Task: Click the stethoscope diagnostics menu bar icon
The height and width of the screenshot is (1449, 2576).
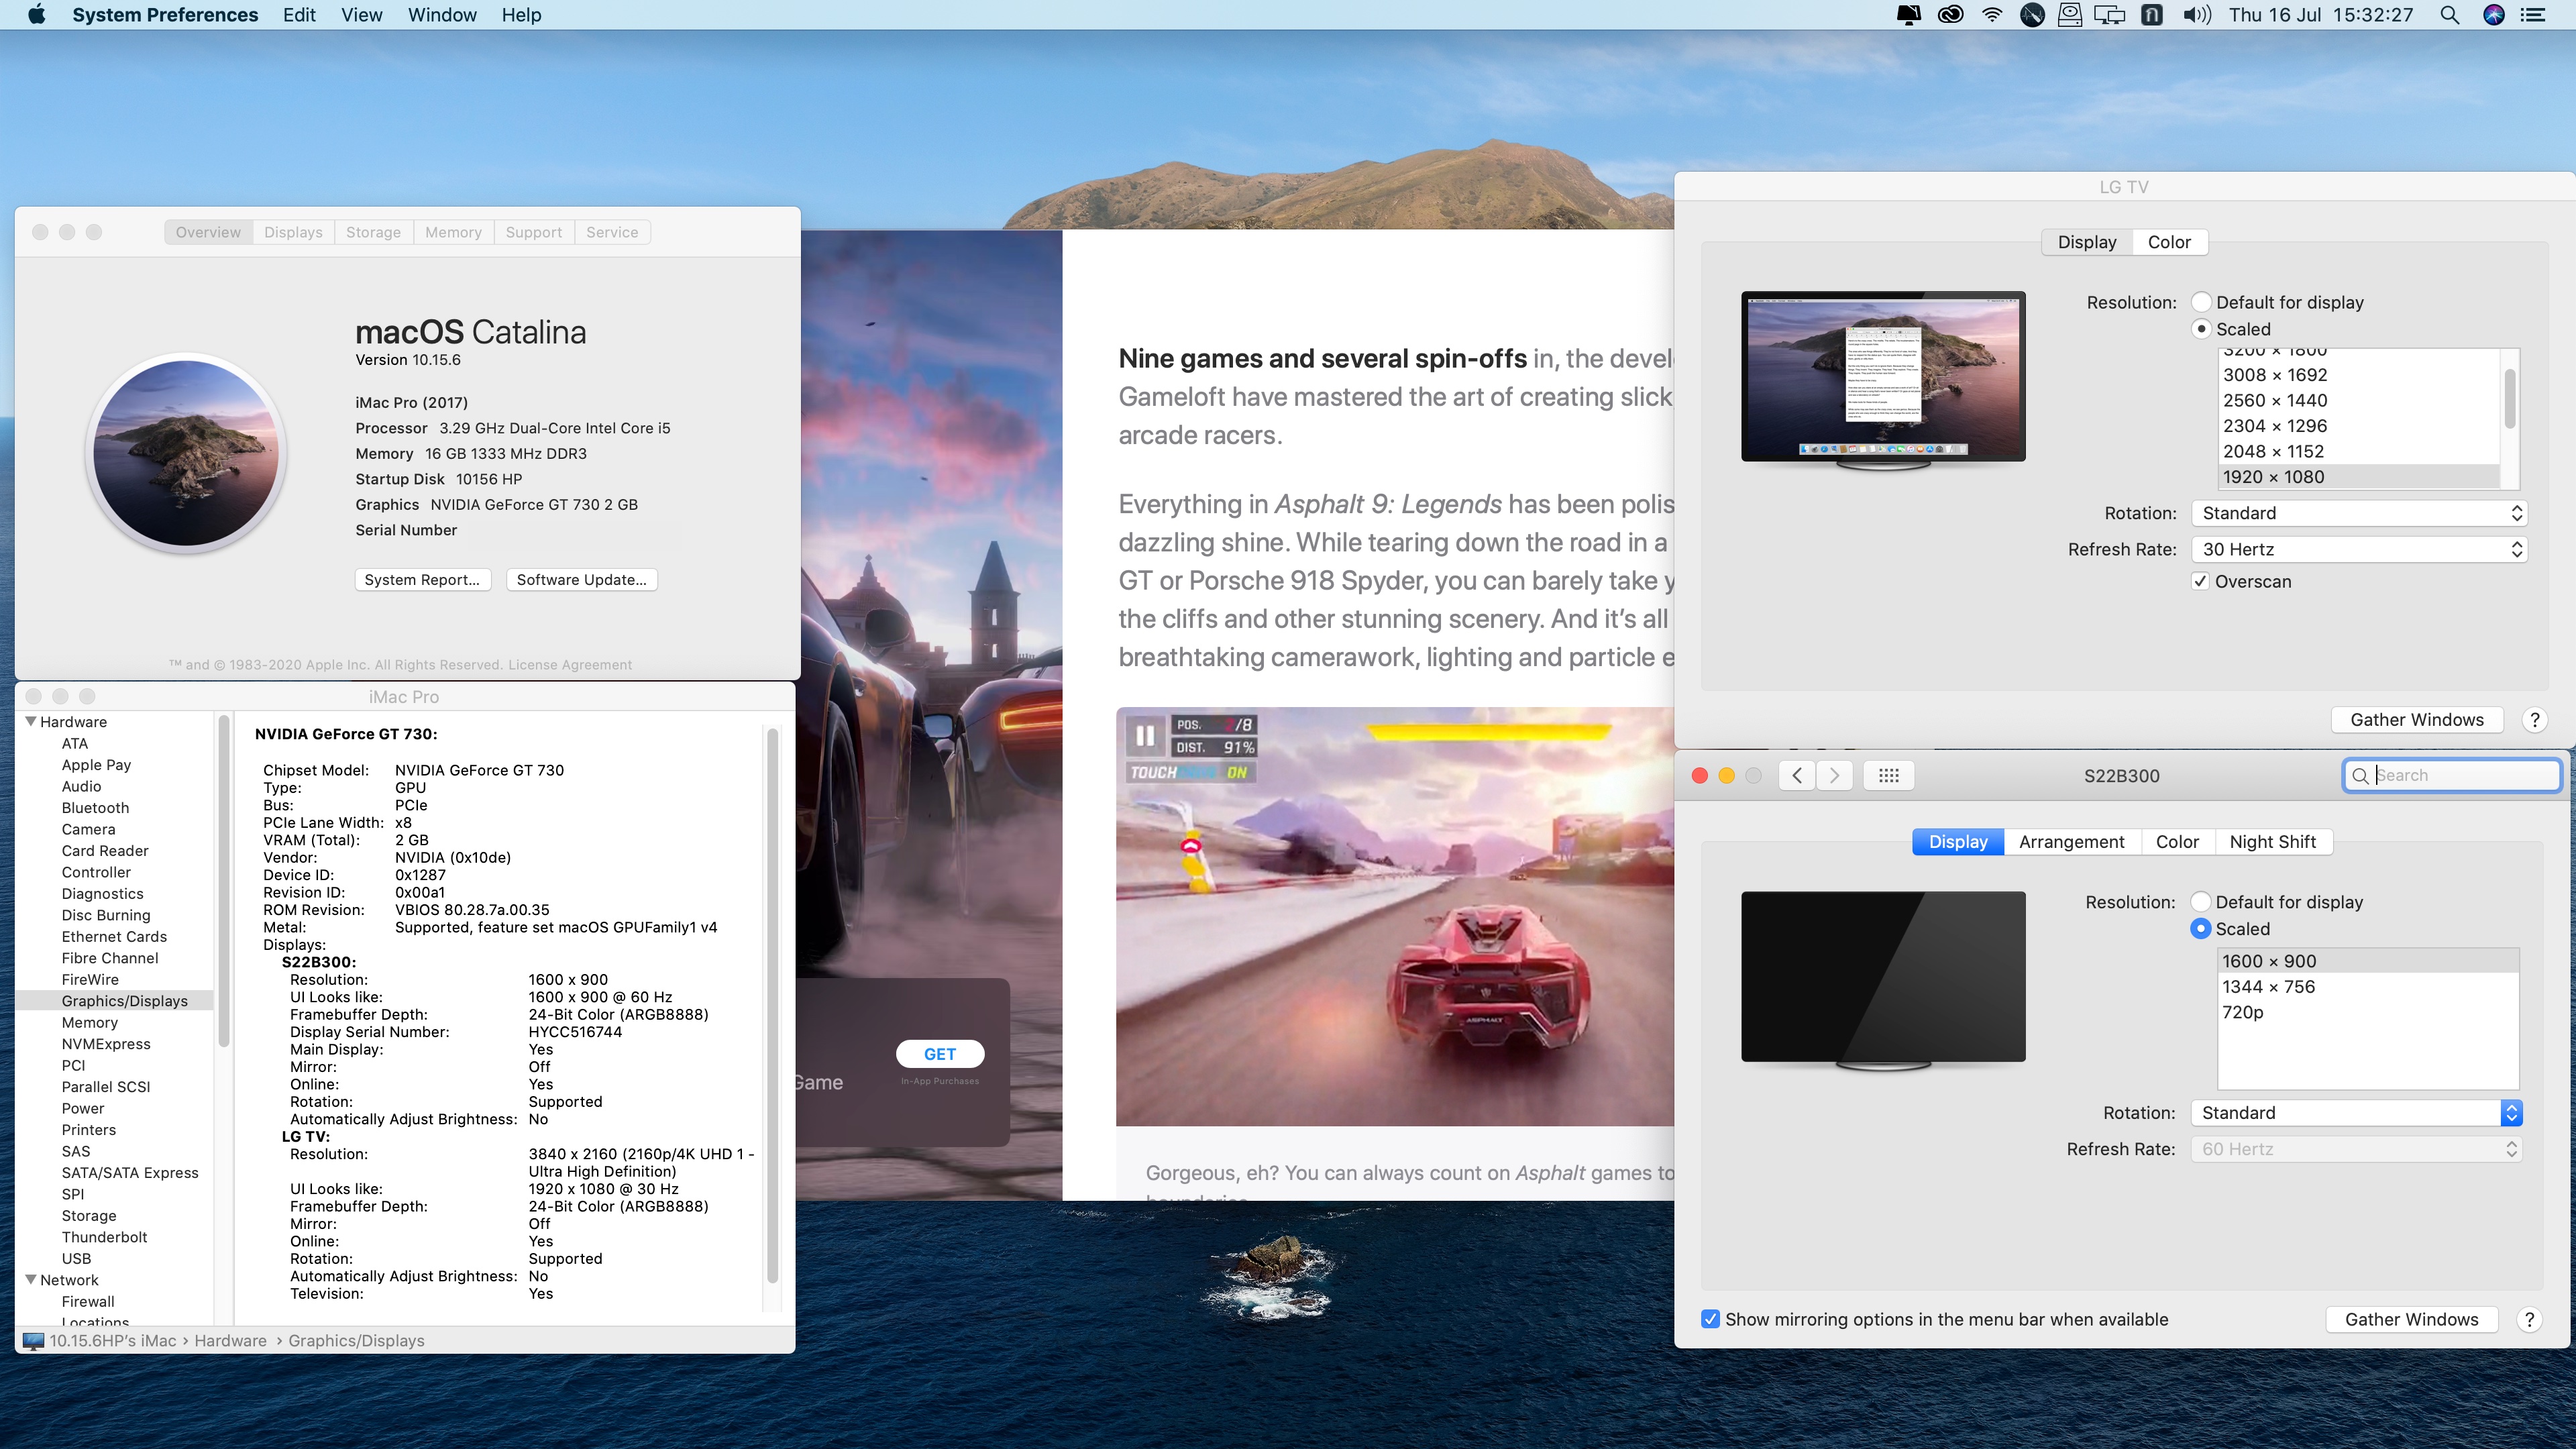Action: click(2032, 15)
